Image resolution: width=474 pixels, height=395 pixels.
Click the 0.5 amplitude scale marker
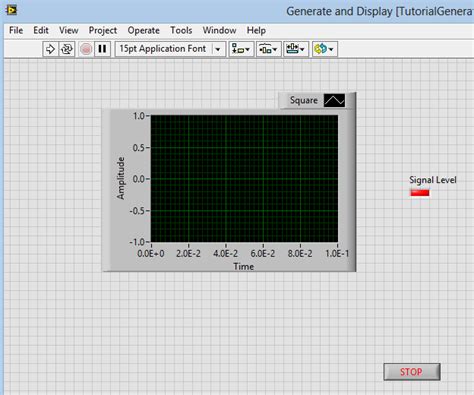point(139,148)
